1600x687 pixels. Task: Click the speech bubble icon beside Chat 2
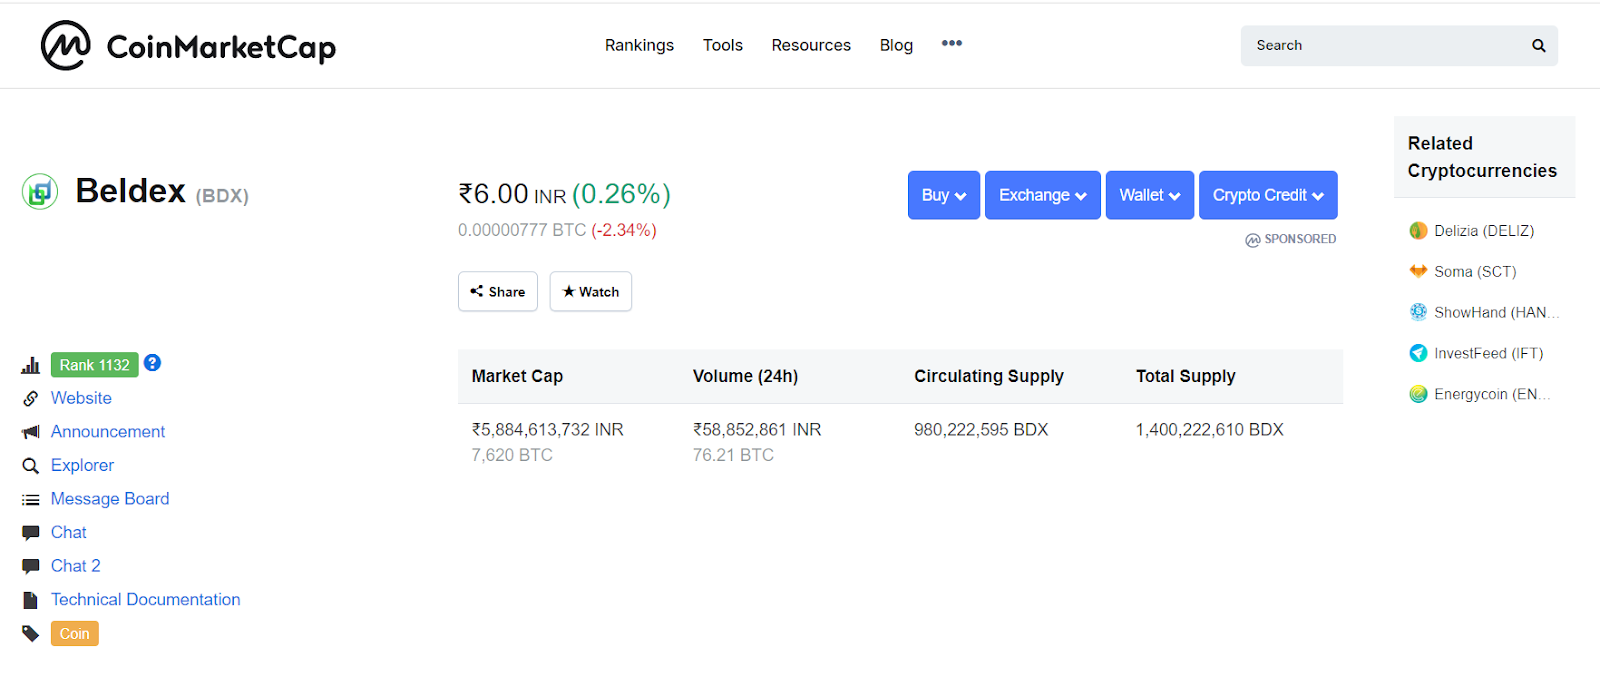click(31, 566)
